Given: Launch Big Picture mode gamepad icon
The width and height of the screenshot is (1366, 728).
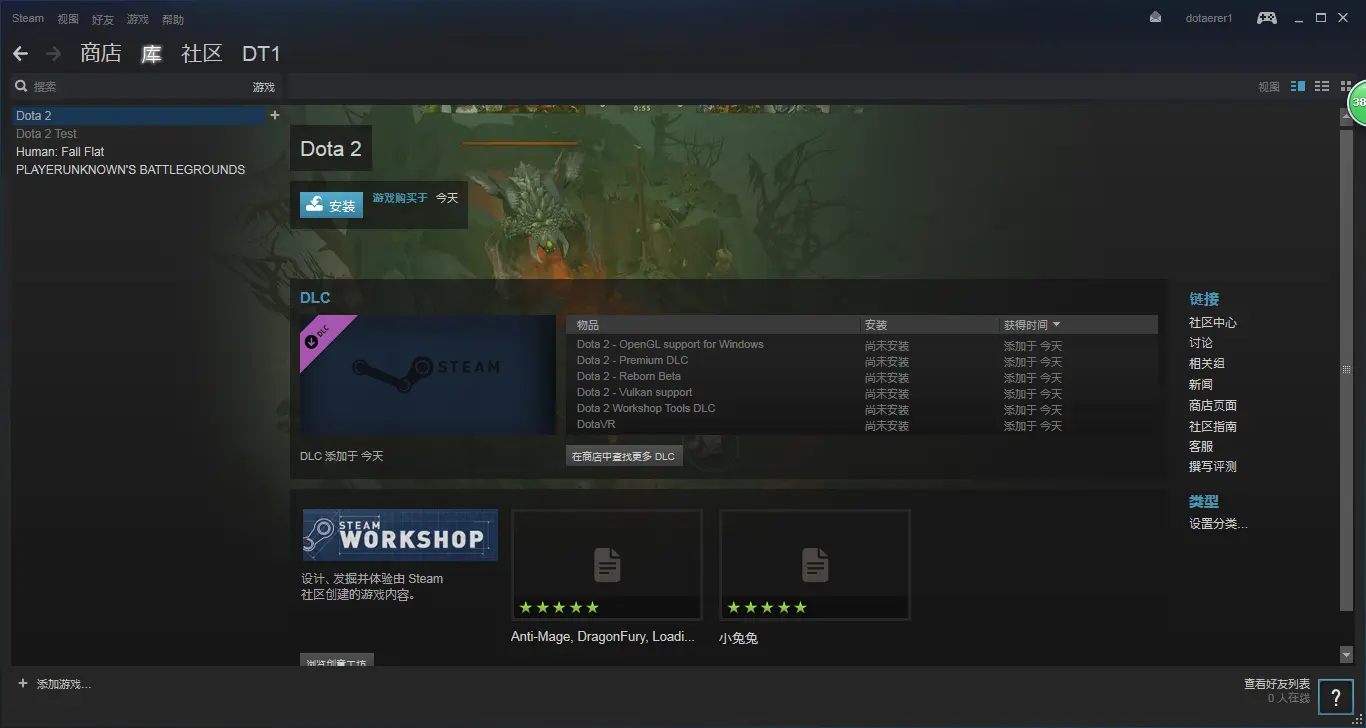Looking at the screenshot, I should tap(1266, 17).
